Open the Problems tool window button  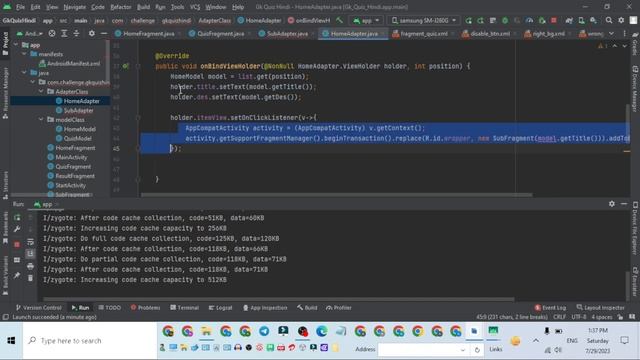pos(145,308)
